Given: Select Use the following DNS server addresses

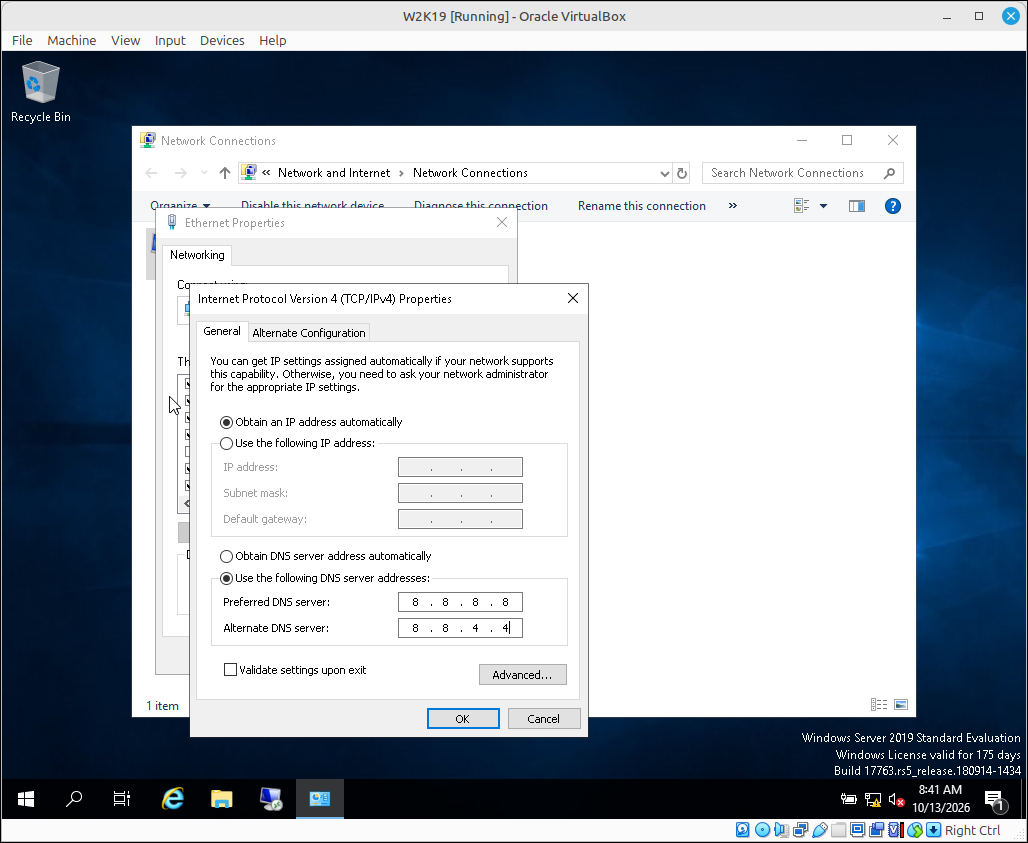Looking at the screenshot, I should click(325, 578).
